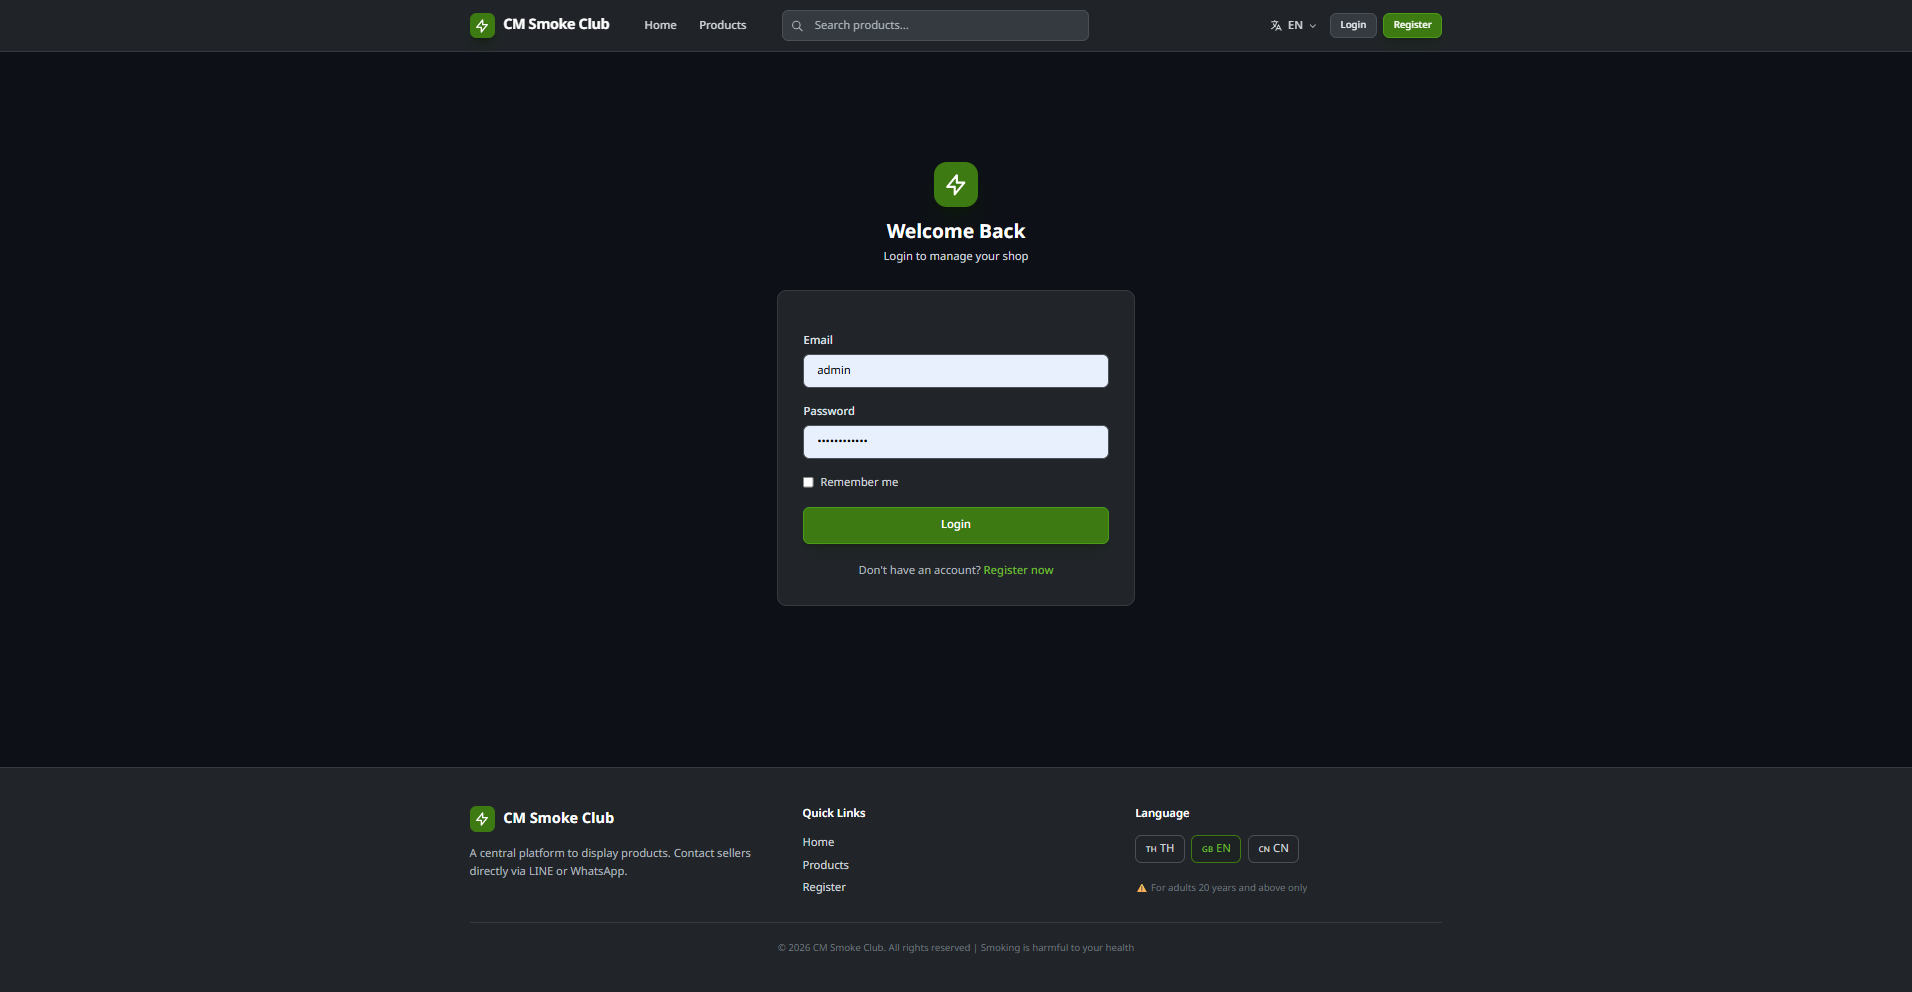Open Products in top navigation
1912x992 pixels.
click(722, 25)
